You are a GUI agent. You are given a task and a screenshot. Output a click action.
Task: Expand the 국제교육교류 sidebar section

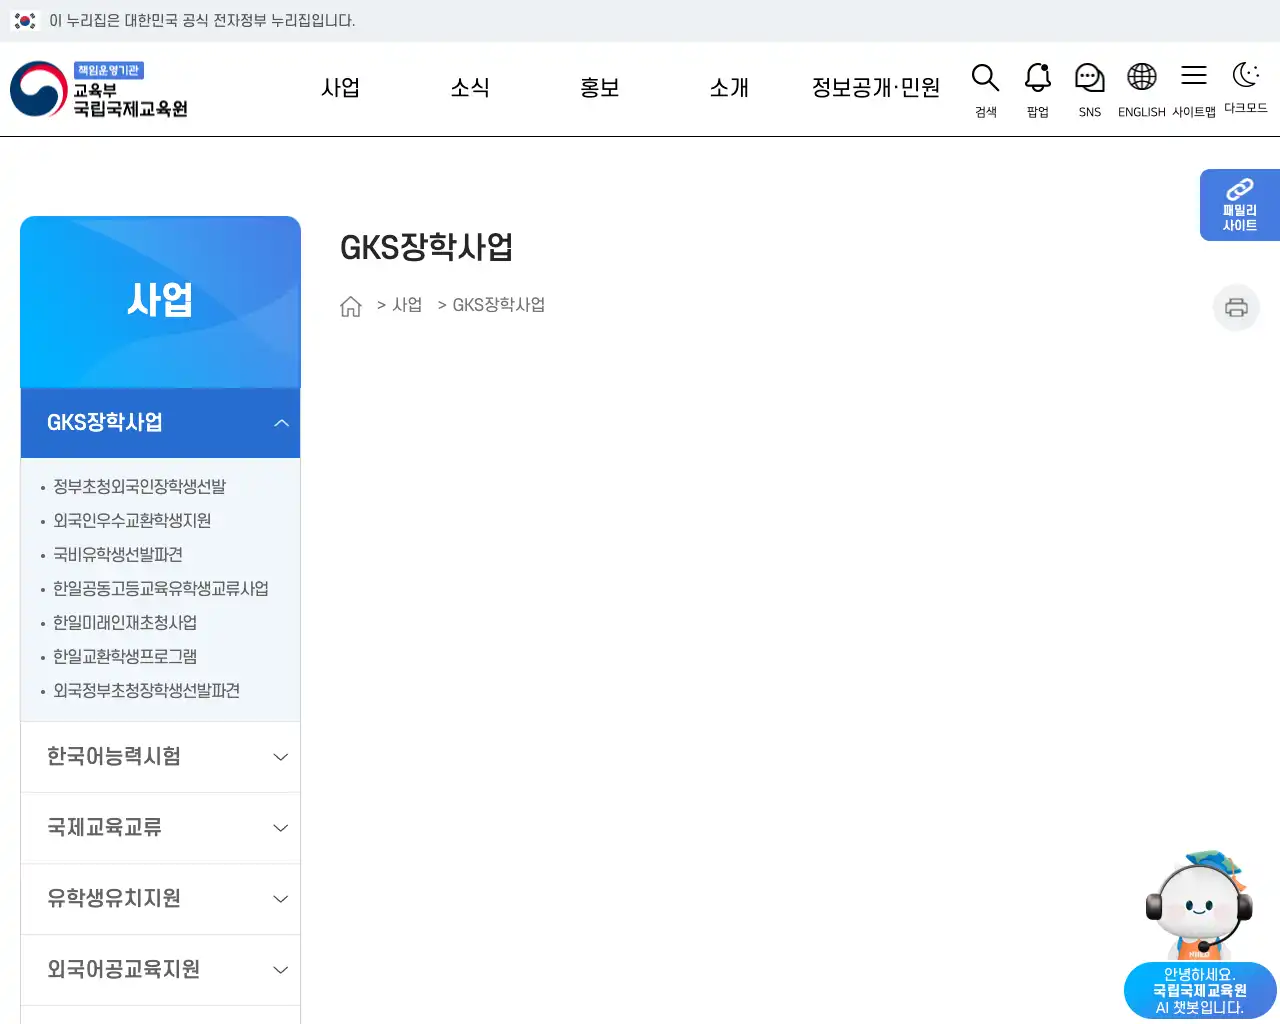coord(160,828)
